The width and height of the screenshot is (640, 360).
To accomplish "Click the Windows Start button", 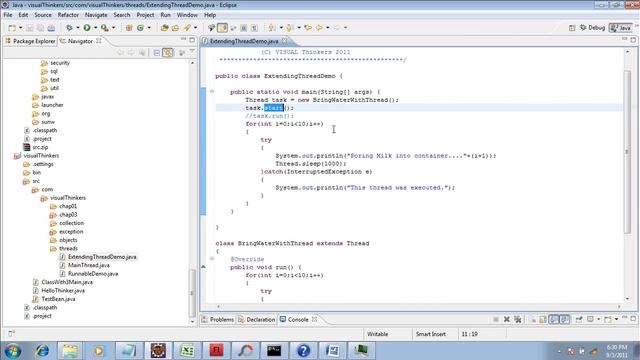I will (x=13, y=351).
